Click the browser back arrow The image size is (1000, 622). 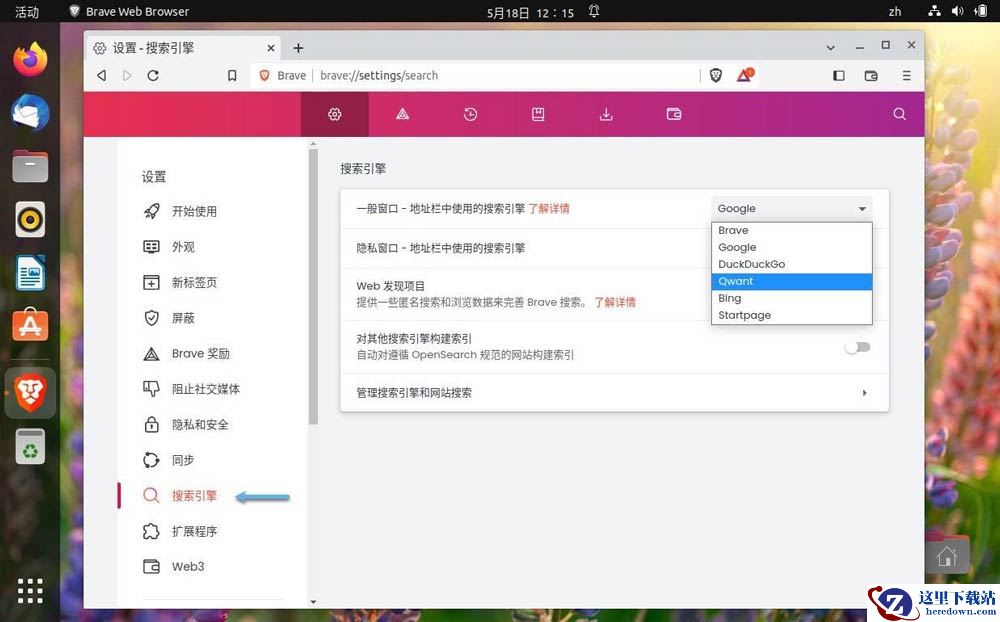pos(101,75)
